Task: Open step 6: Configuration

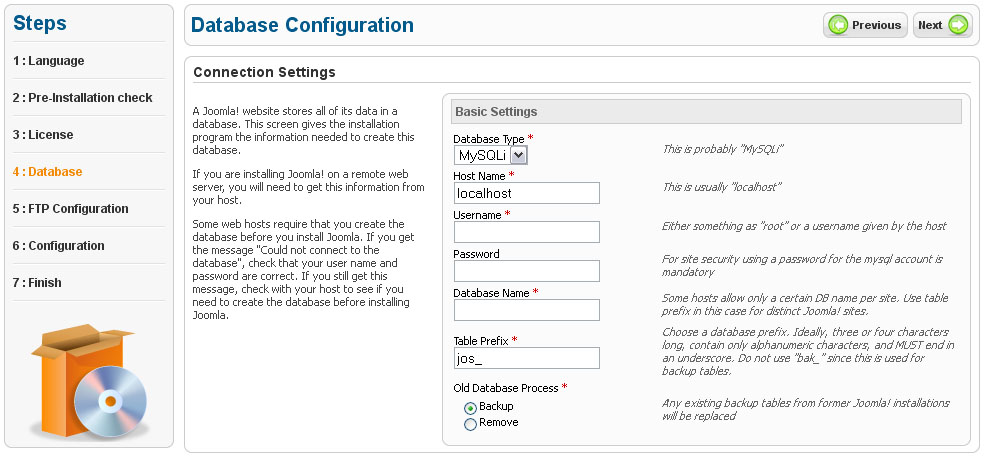Action: tap(59, 246)
